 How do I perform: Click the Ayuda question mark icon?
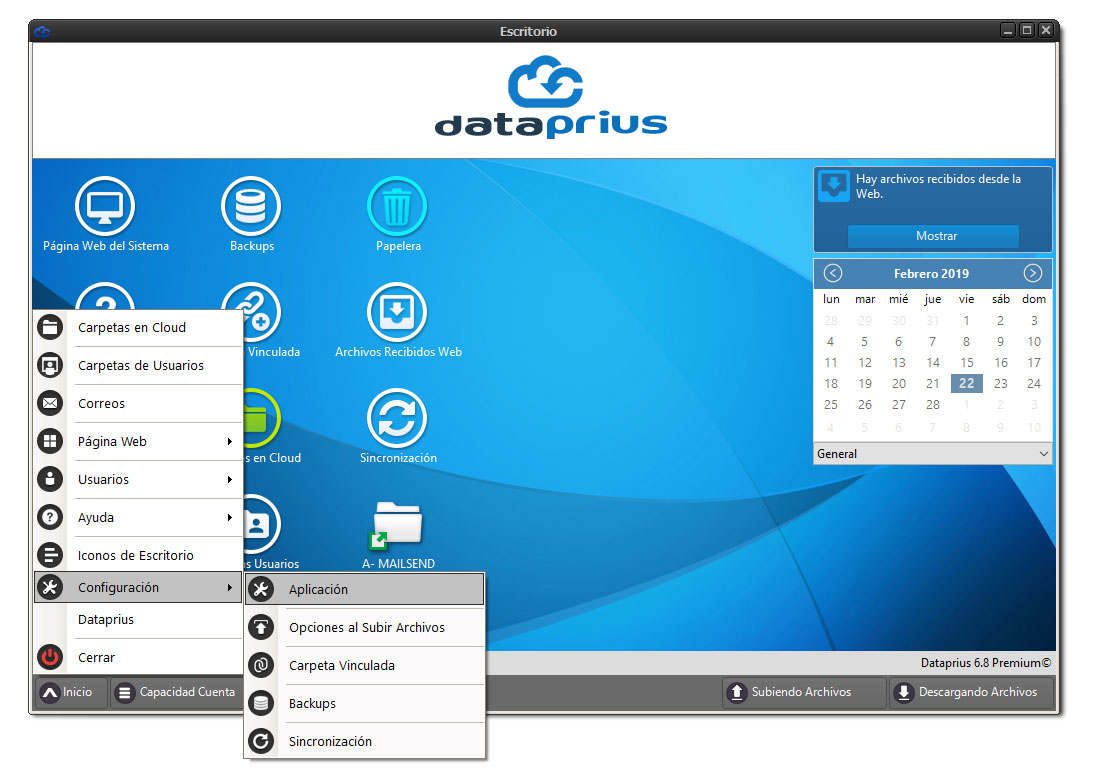[x=50, y=517]
